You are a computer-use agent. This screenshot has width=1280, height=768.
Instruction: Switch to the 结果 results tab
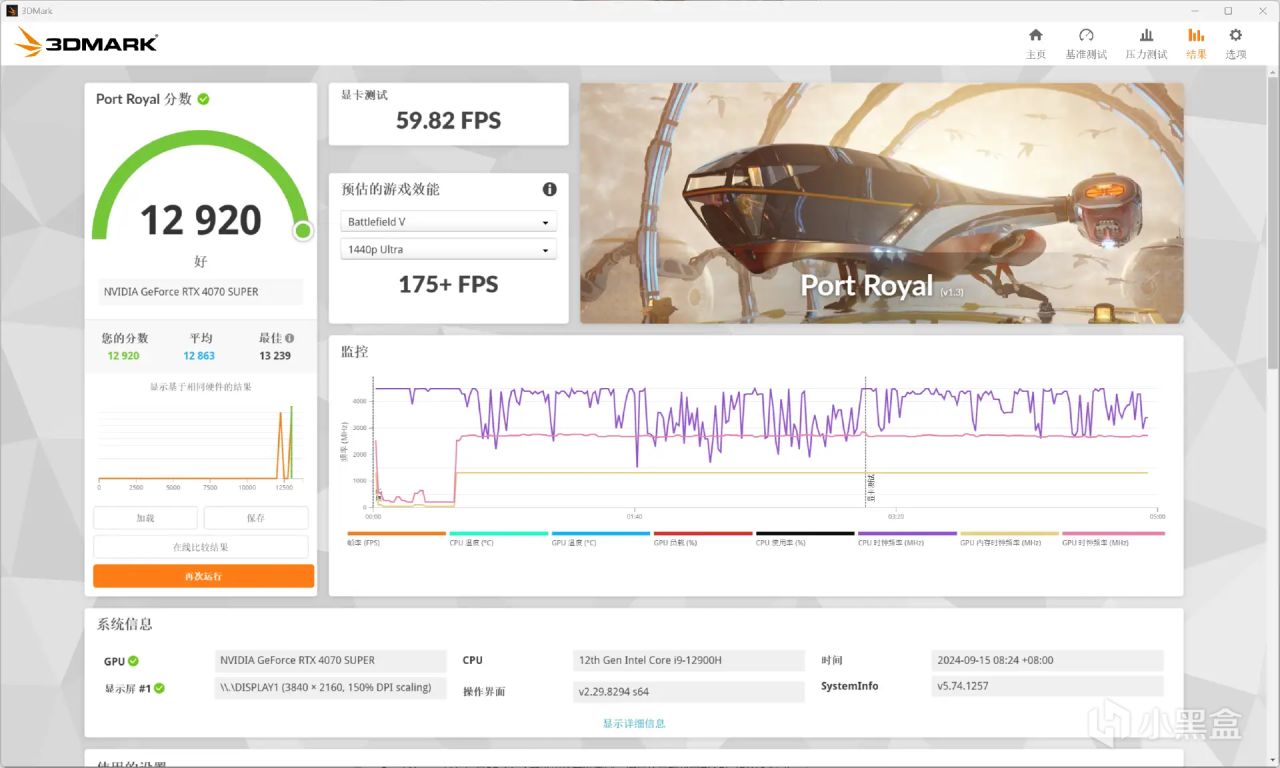tap(1196, 44)
